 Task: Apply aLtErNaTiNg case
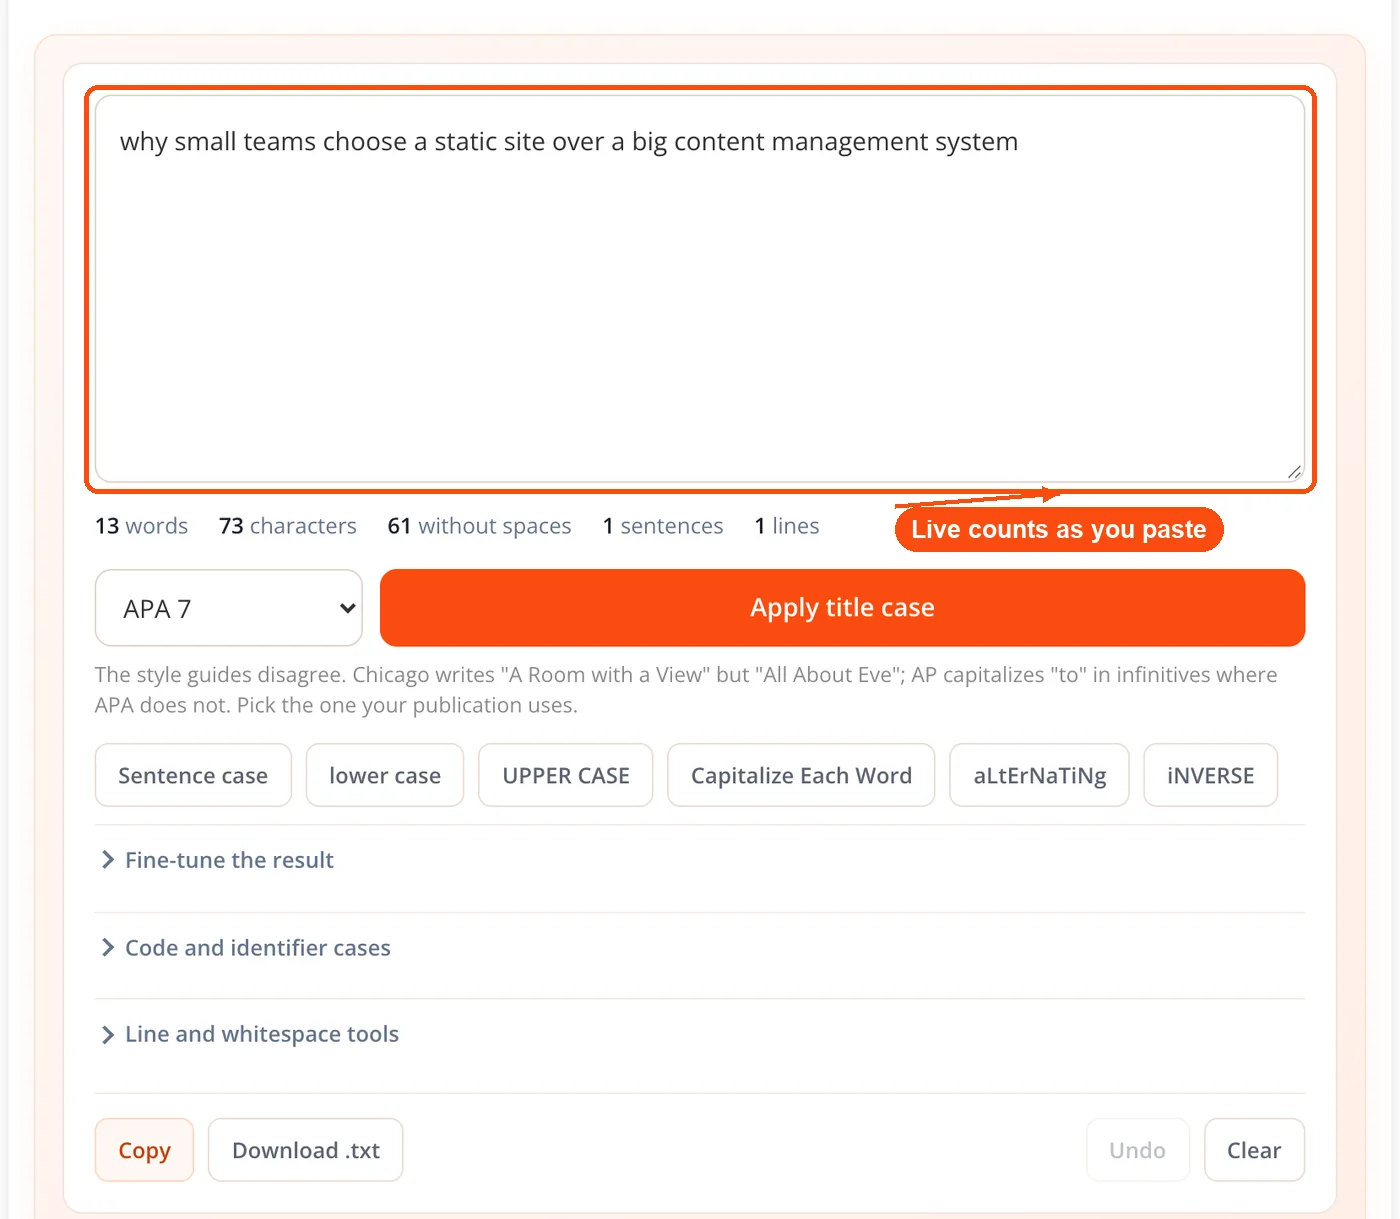[x=1040, y=775]
